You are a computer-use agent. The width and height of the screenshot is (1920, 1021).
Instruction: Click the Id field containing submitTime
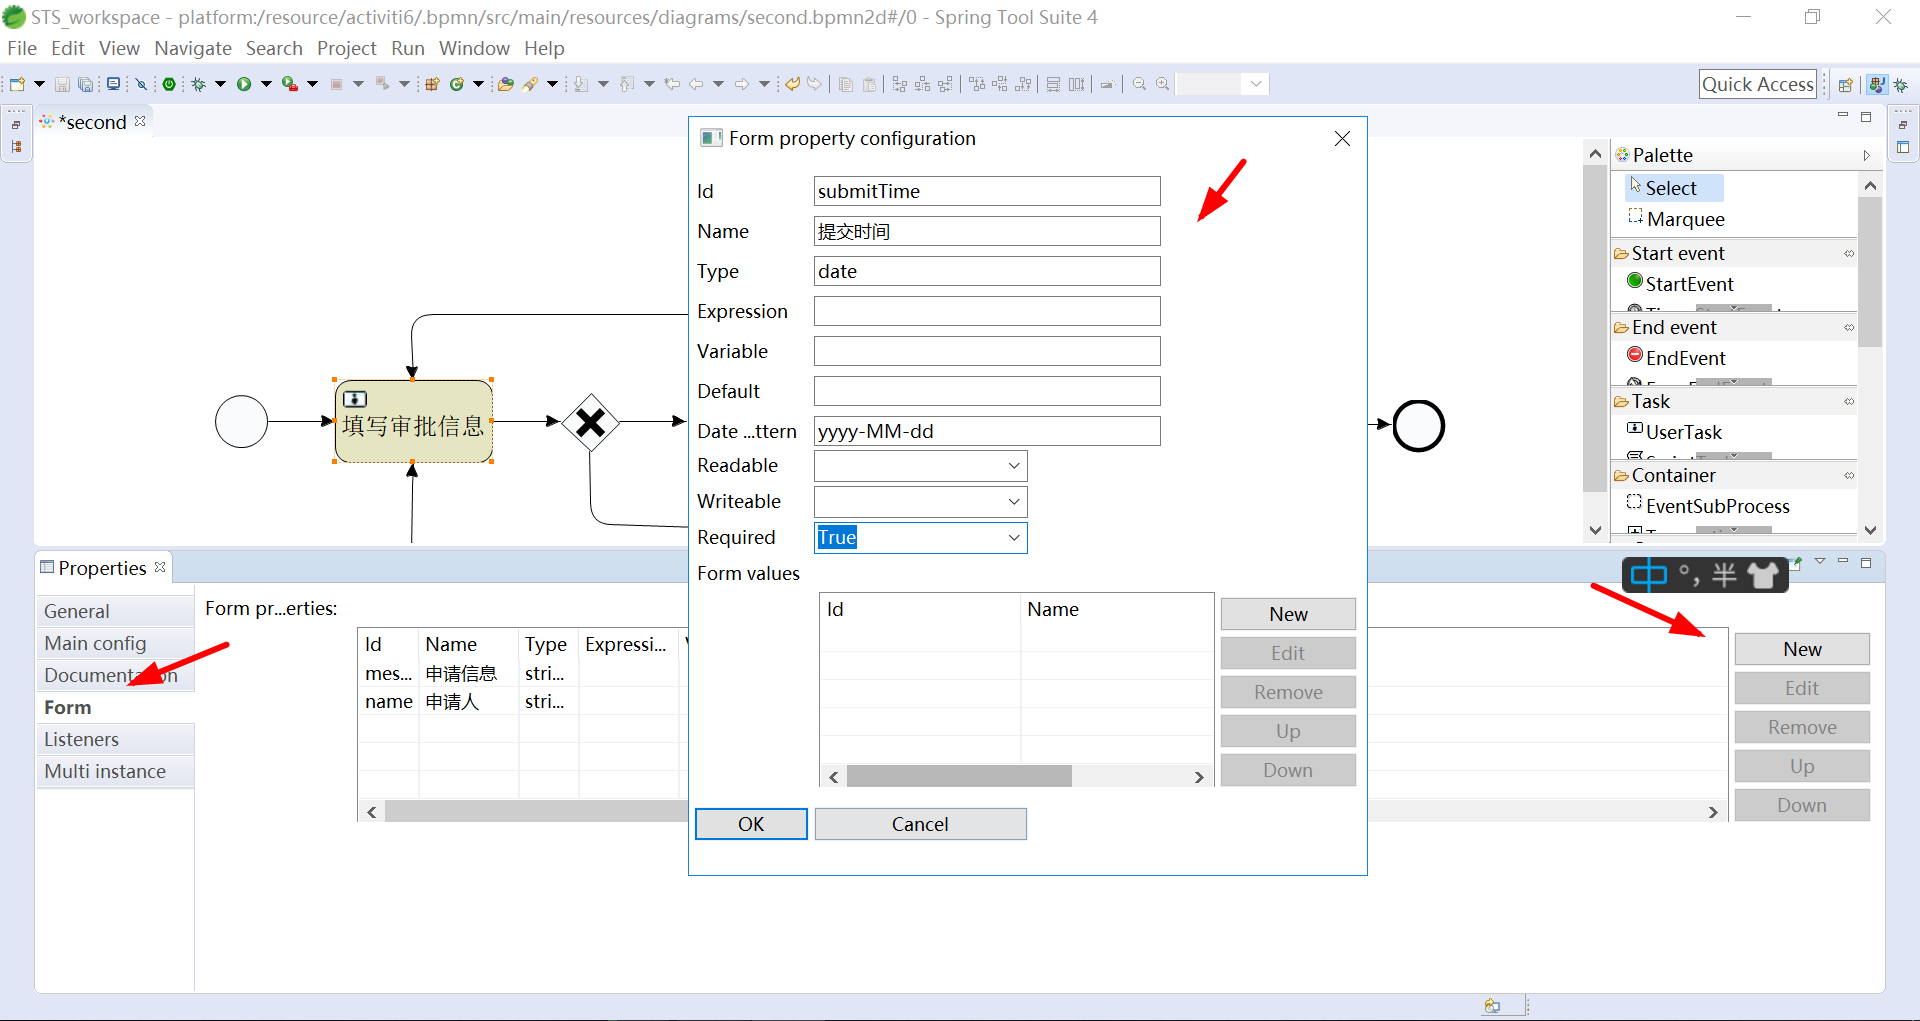click(x=987, y=191)
